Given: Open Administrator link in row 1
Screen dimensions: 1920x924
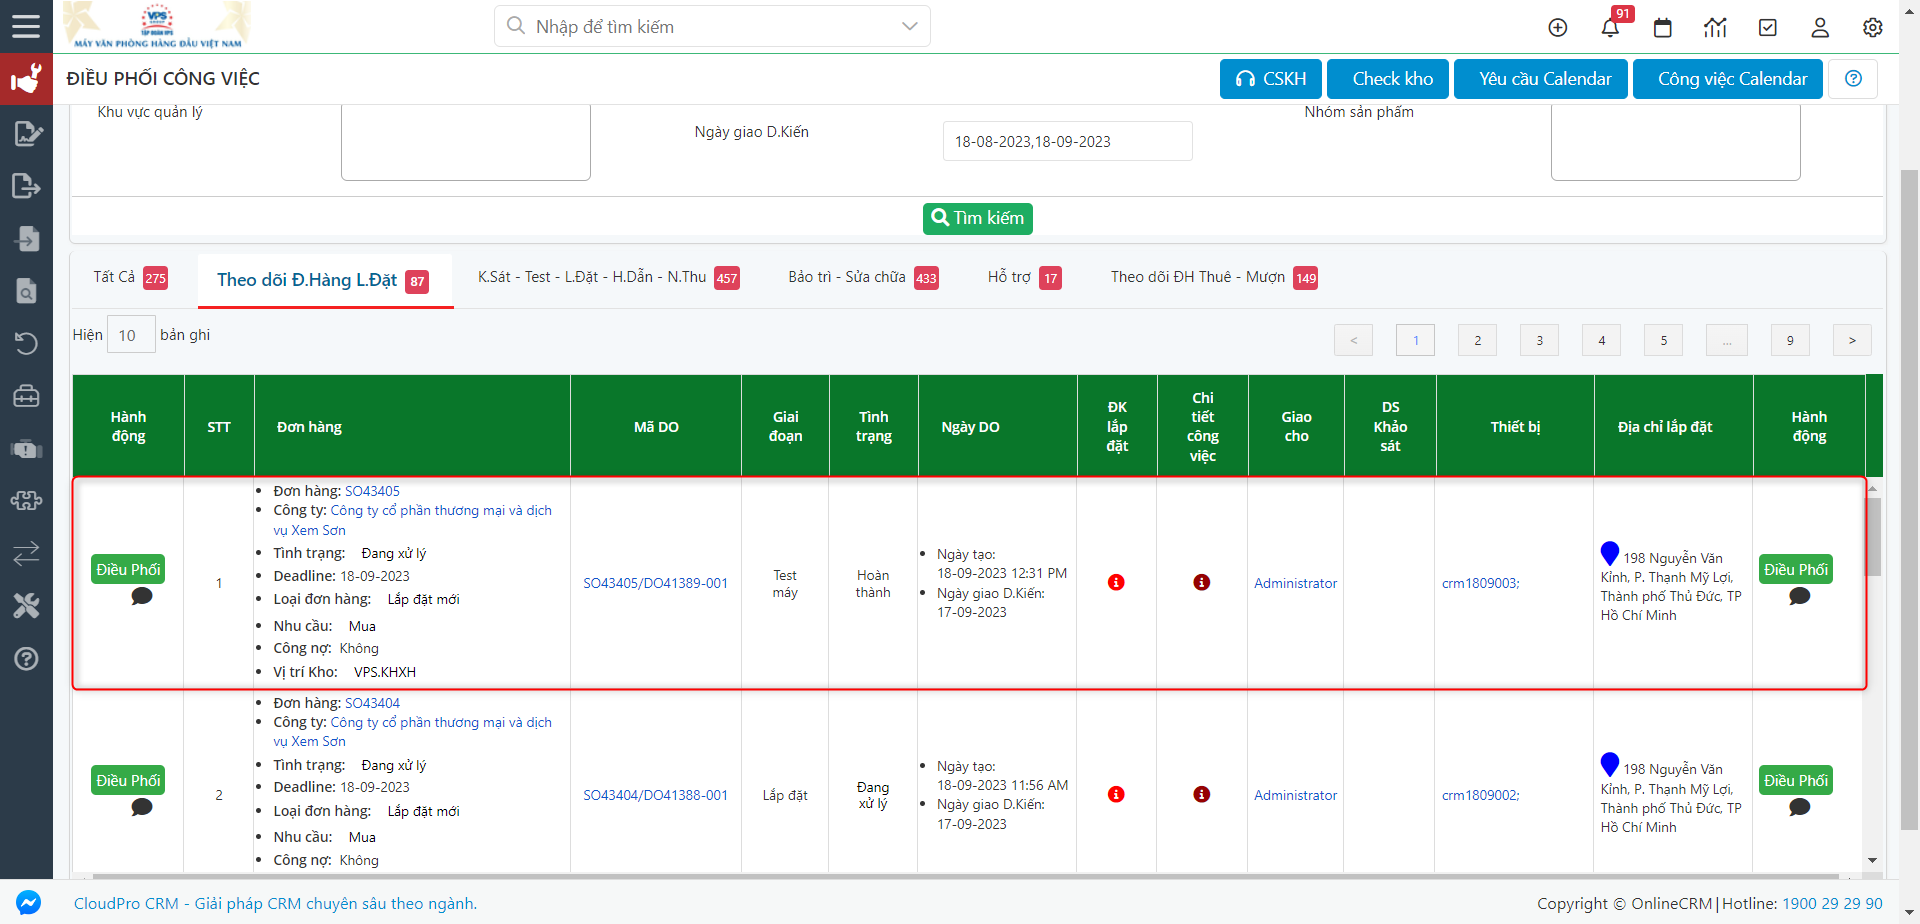Looking at the screenshot, I should [x=1295, y=583].
